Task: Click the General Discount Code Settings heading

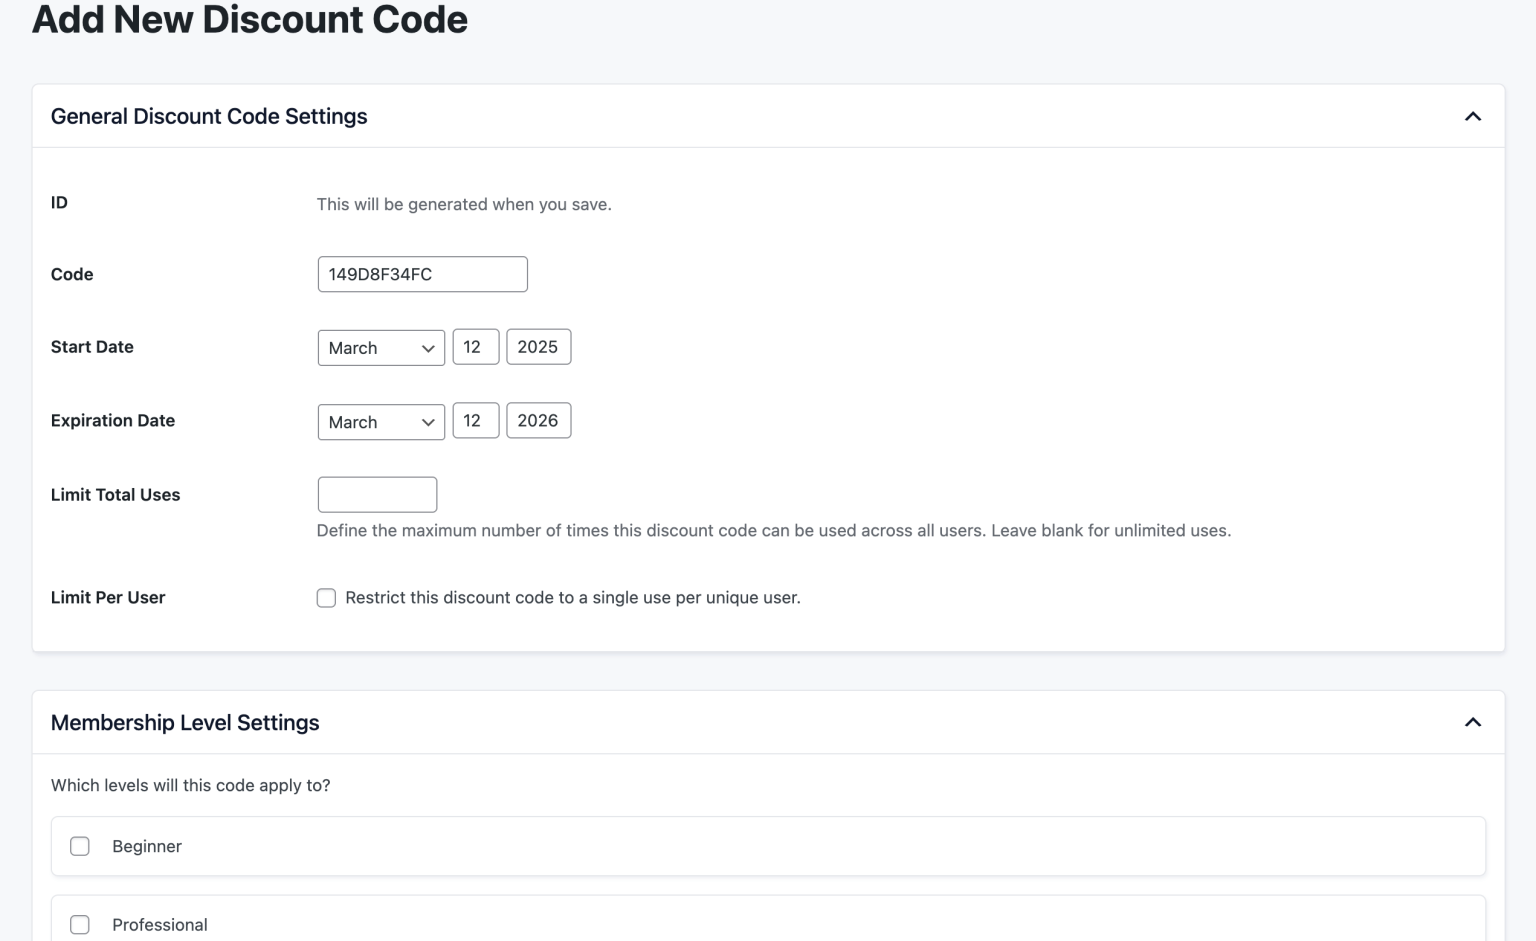Action: pyautogui.click(x=209, y=117)
